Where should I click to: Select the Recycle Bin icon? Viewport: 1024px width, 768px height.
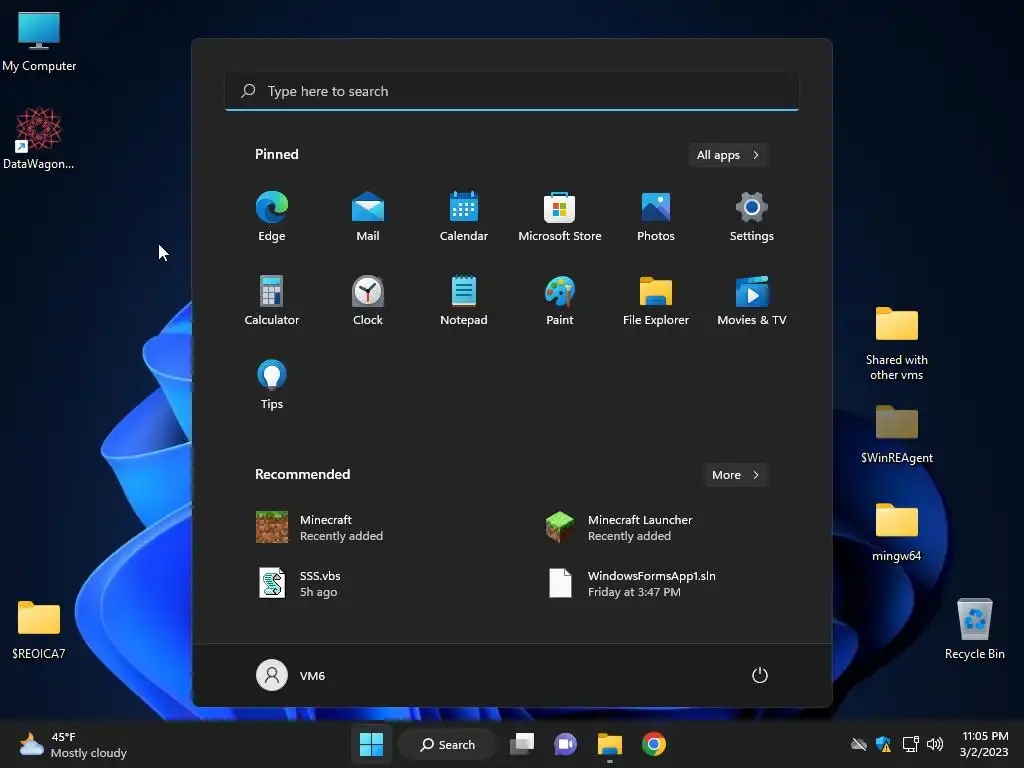click(x=974, y=628)
